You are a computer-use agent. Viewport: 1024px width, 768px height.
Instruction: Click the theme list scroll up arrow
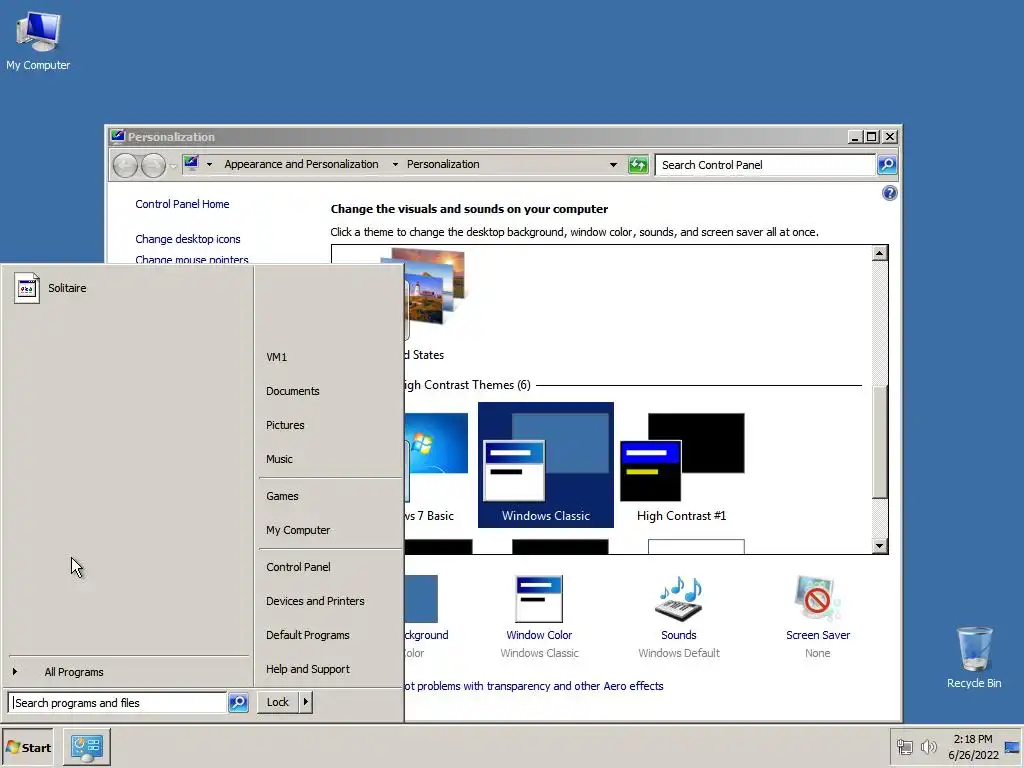pos(880,253)
